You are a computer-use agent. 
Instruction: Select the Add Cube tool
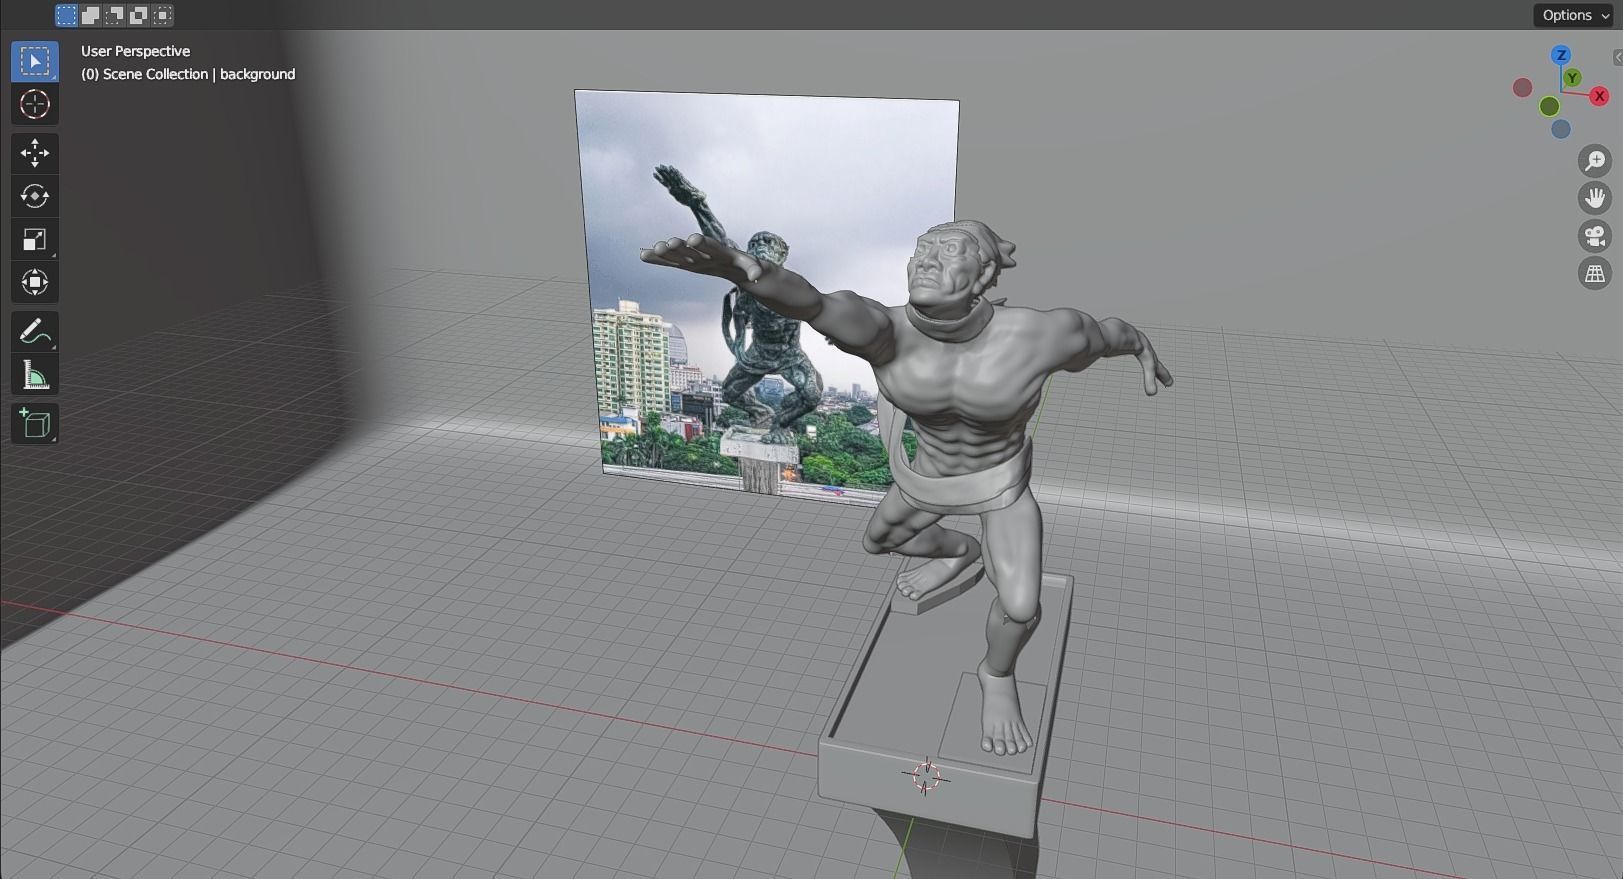35,424
